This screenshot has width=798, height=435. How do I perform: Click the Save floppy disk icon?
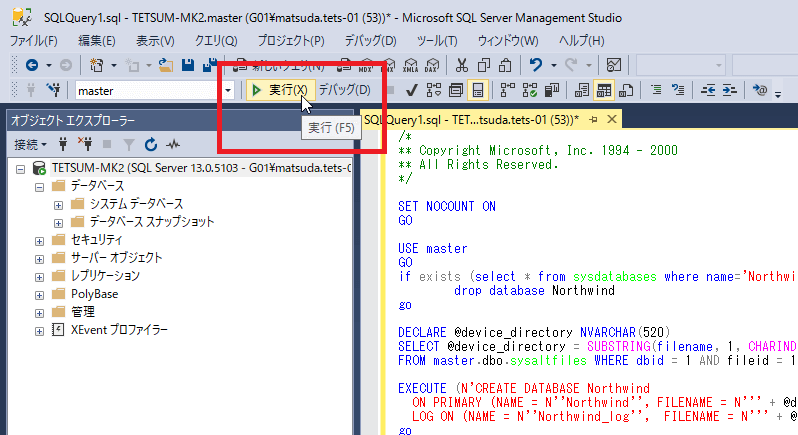tap(186, 65)
